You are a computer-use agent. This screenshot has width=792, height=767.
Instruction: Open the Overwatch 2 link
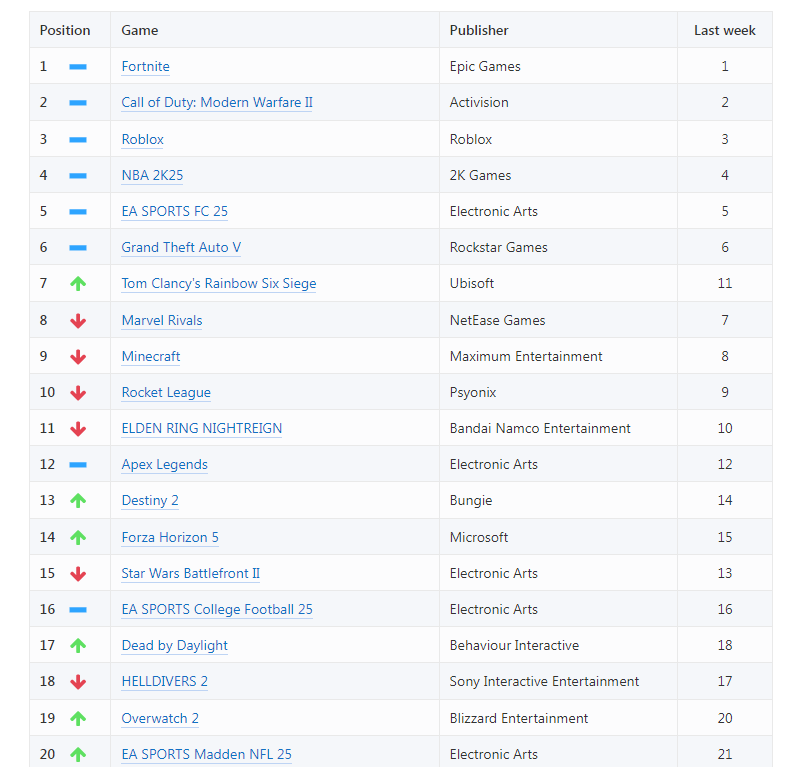pyautogui.click(x=160, y=719)
